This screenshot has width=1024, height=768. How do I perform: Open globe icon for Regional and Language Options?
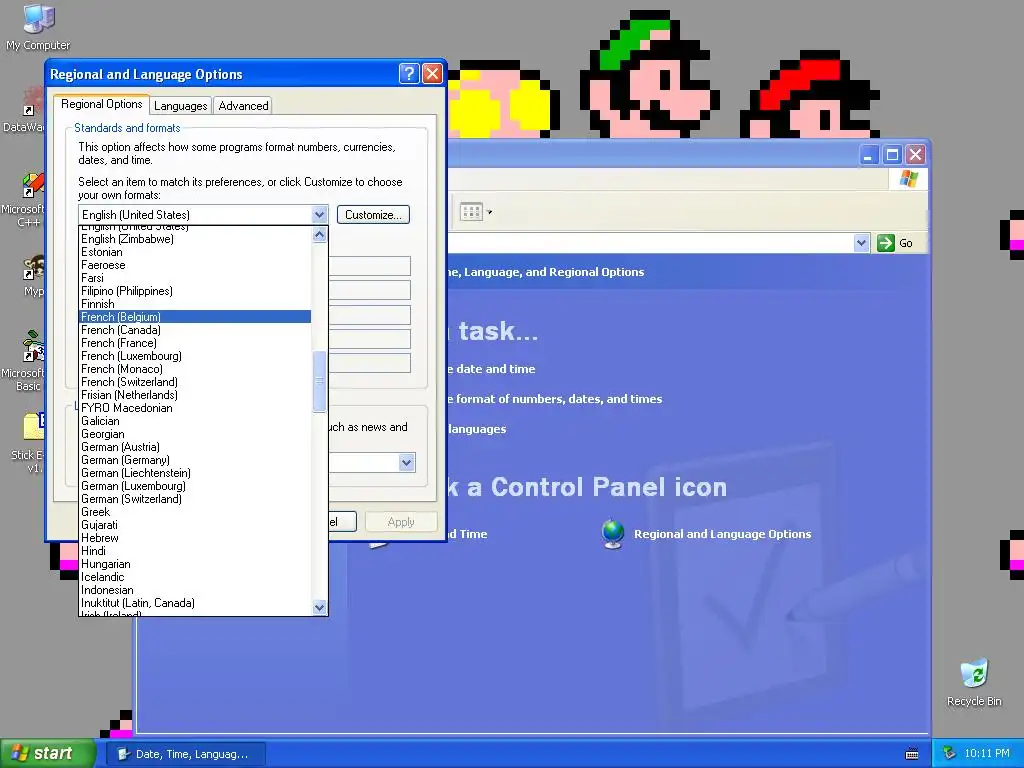tap(613, 534)
